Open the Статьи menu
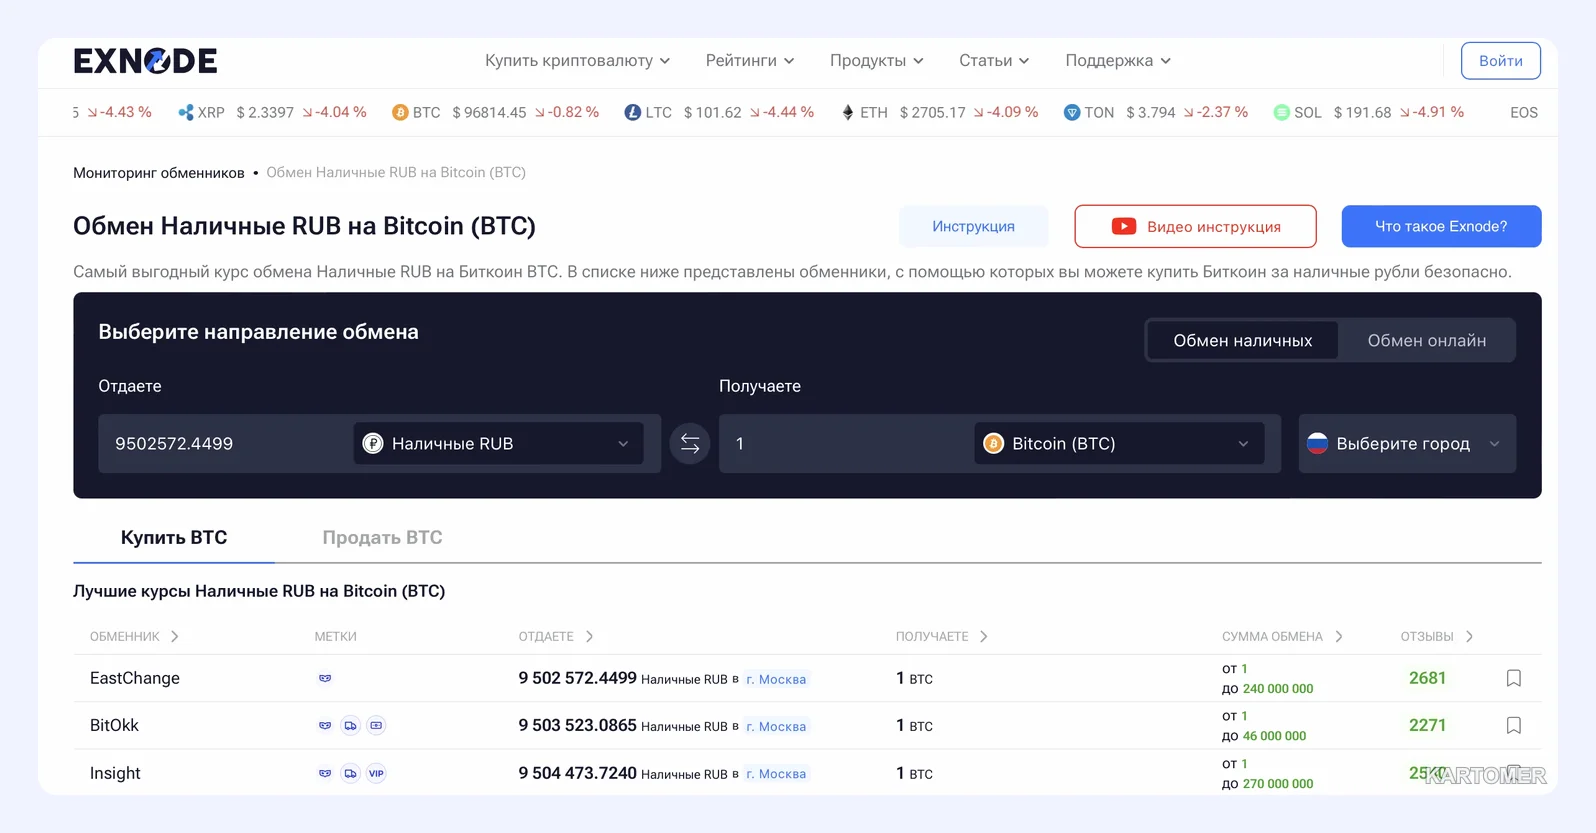1596x833 pixels. [994, 61]
